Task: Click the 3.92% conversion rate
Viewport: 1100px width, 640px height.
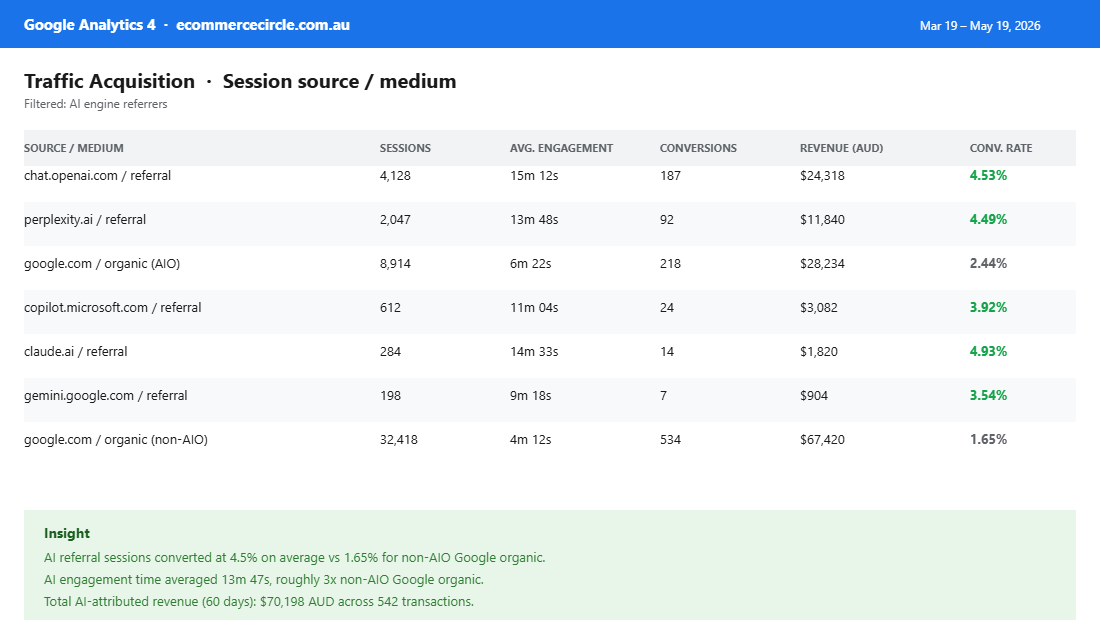Action: pyautogui.click(x=988, y=307)
